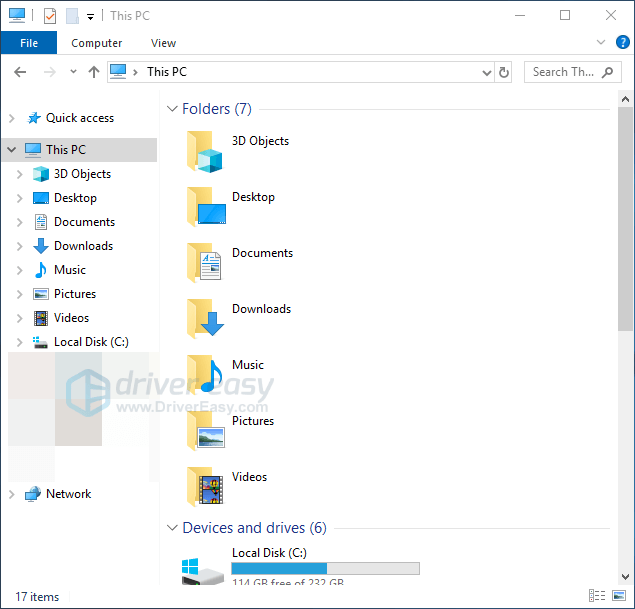Expand Desktop in navigation tree
Image resolution: width=635 pixels, height=609 pixels.
coord(19,198)
